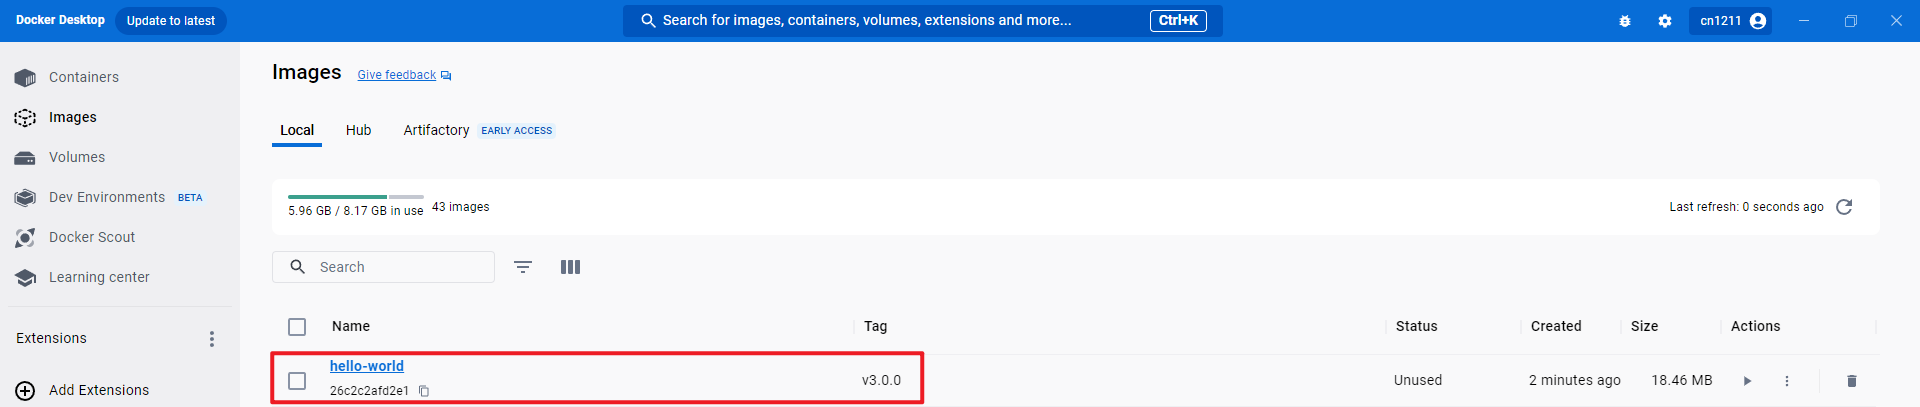
Task: Open the manage columns menu
Action: (x=570, y=267)
